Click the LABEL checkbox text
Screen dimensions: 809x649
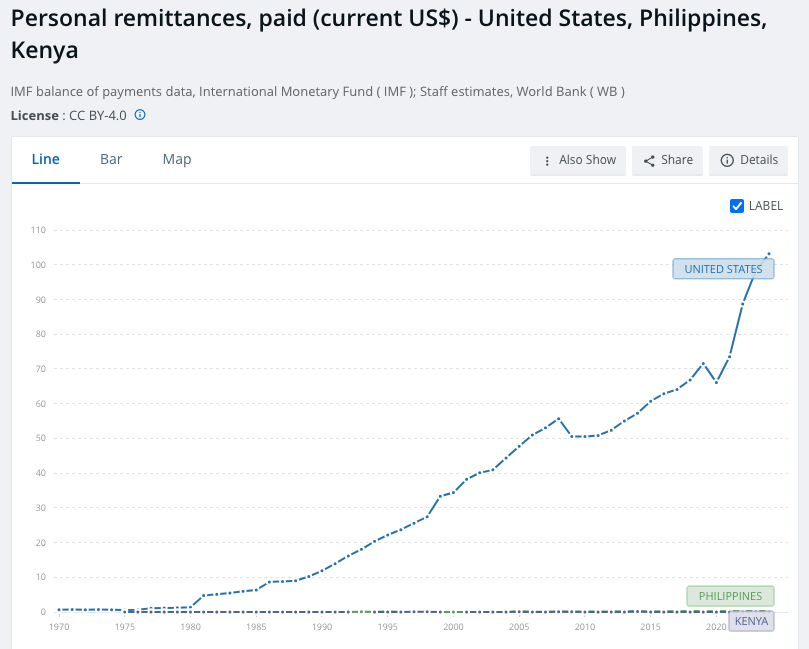point(766,206)
